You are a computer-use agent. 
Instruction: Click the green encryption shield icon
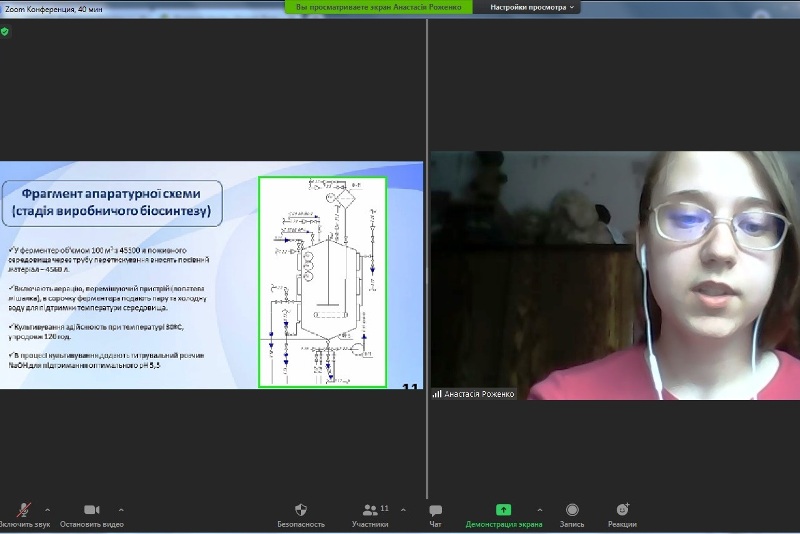tap(5, 31)
